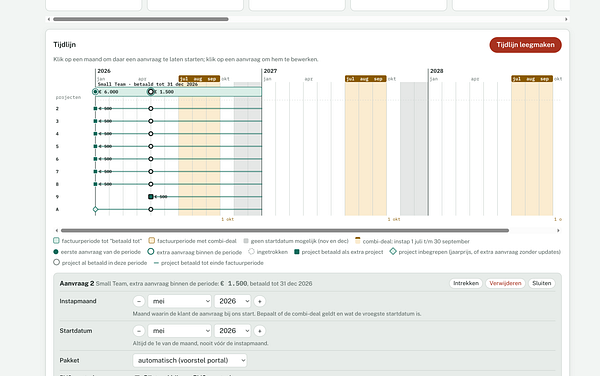Click the "Aanvraag 2" panel heading
Screen dimensions: 600x376
(77, 283)
